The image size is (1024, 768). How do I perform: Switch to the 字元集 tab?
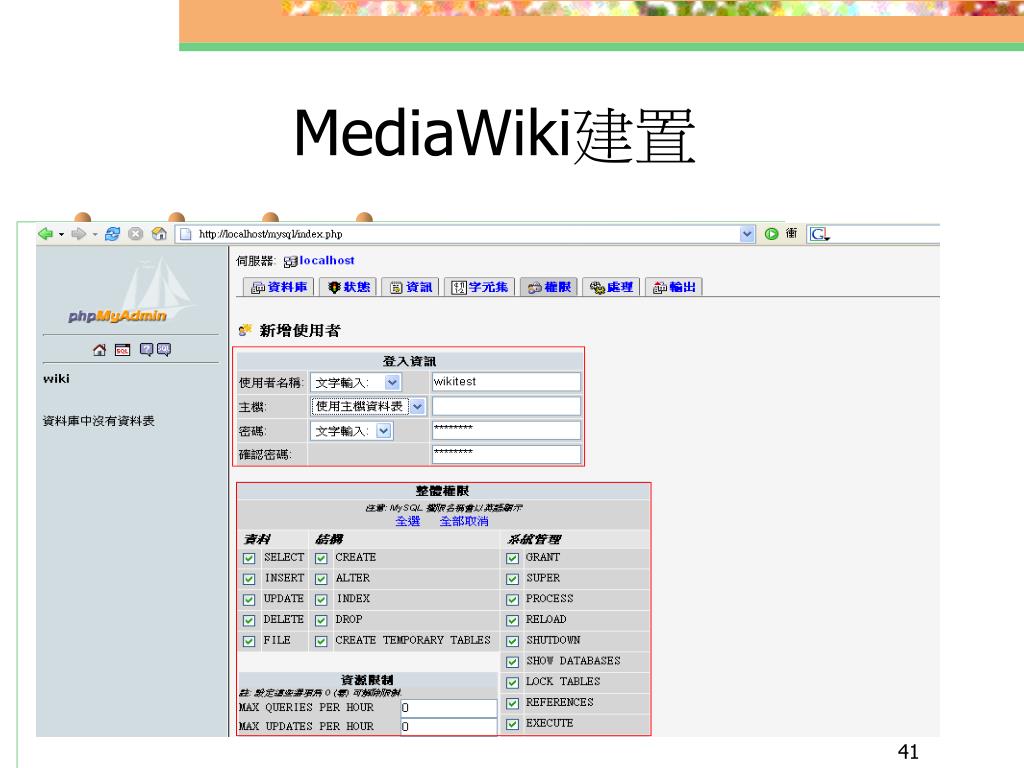(480, 287)
